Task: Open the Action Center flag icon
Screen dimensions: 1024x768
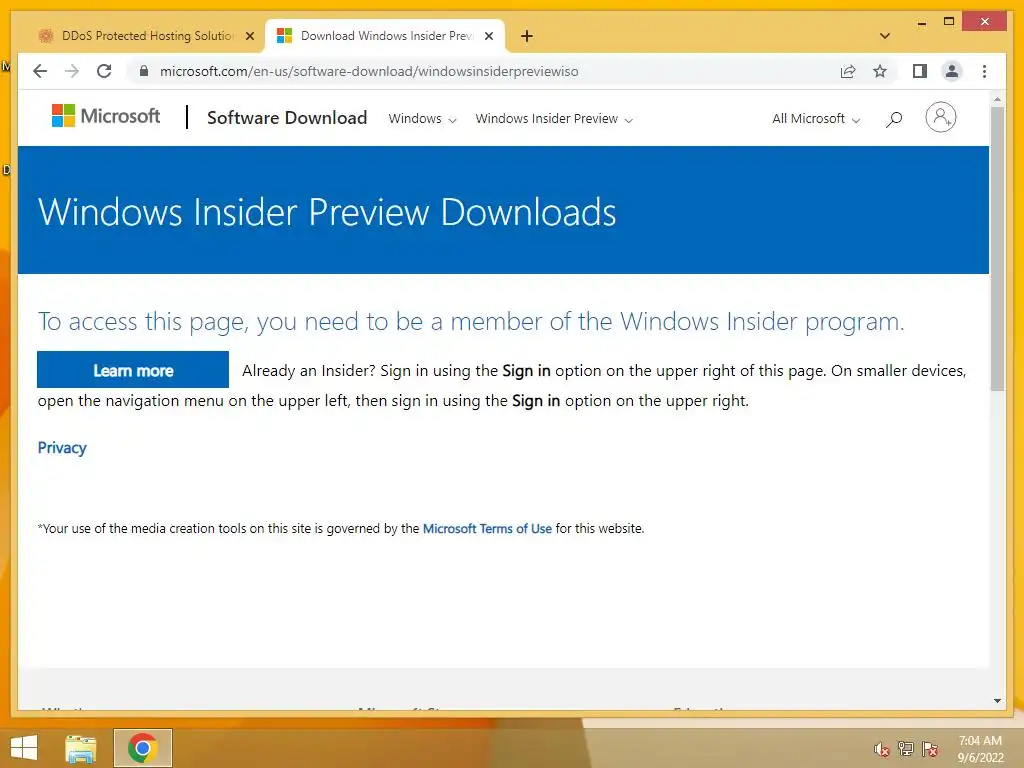Action: [930, 749]
